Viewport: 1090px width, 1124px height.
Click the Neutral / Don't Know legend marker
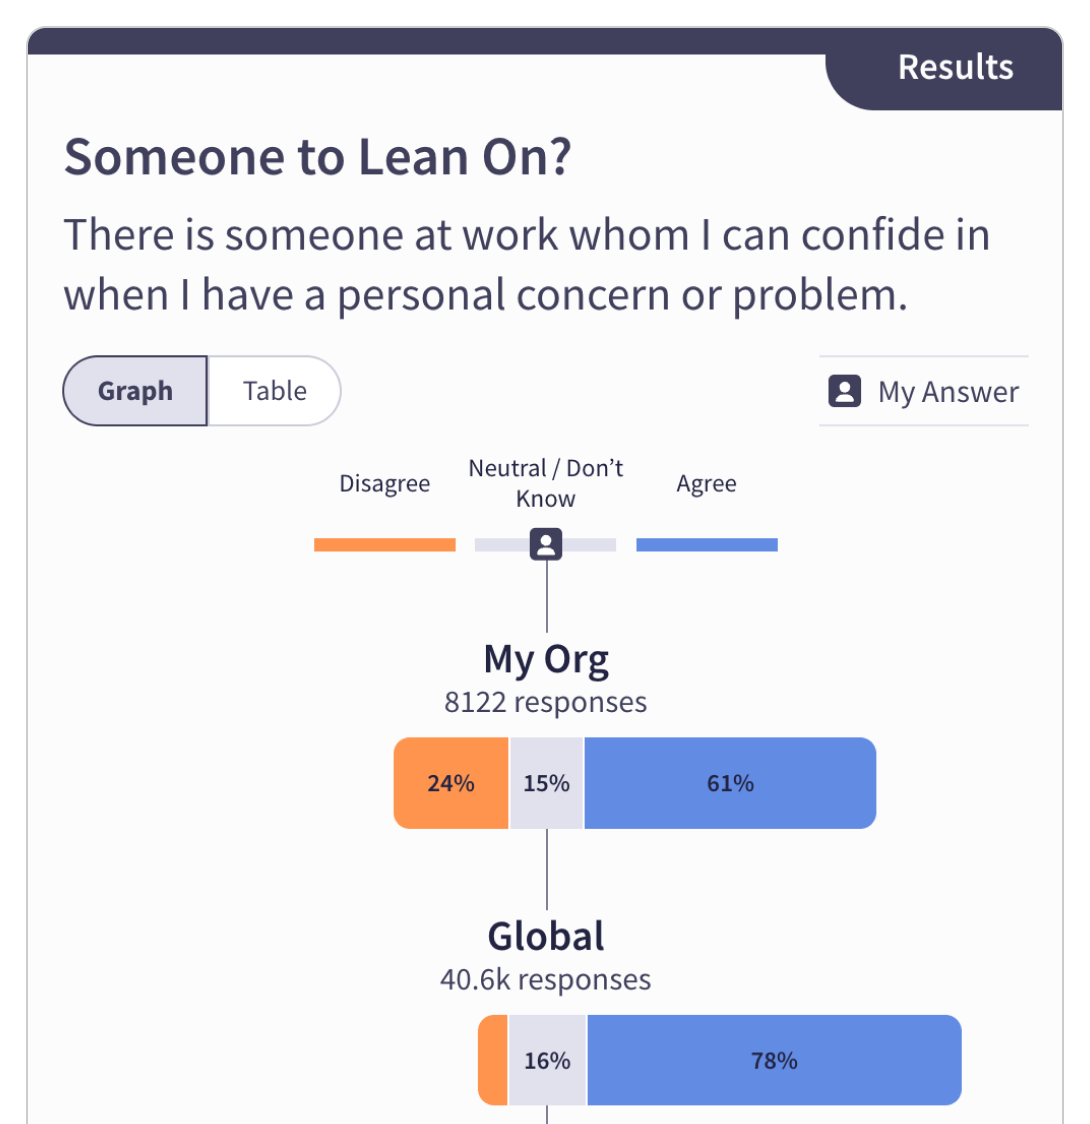pyautogui.click(x=545, y=544)
